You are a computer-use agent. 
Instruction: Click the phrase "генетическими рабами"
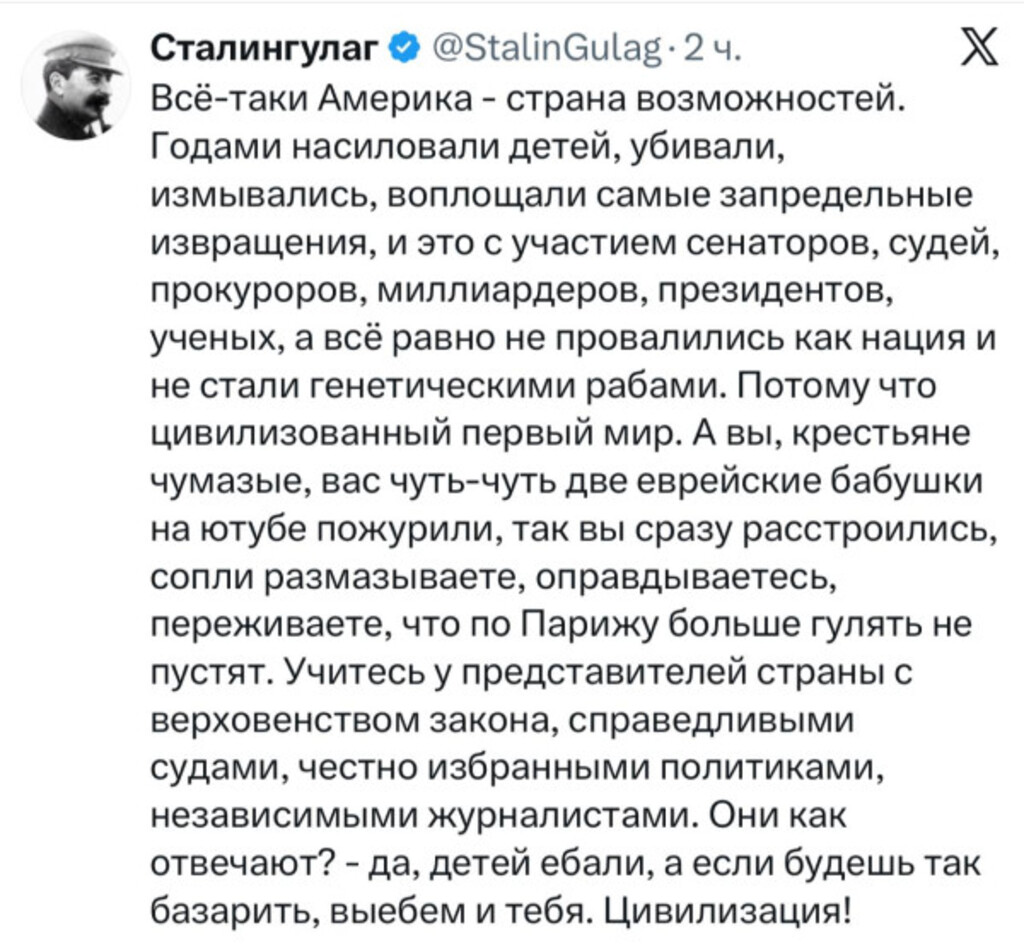[450, 386]
